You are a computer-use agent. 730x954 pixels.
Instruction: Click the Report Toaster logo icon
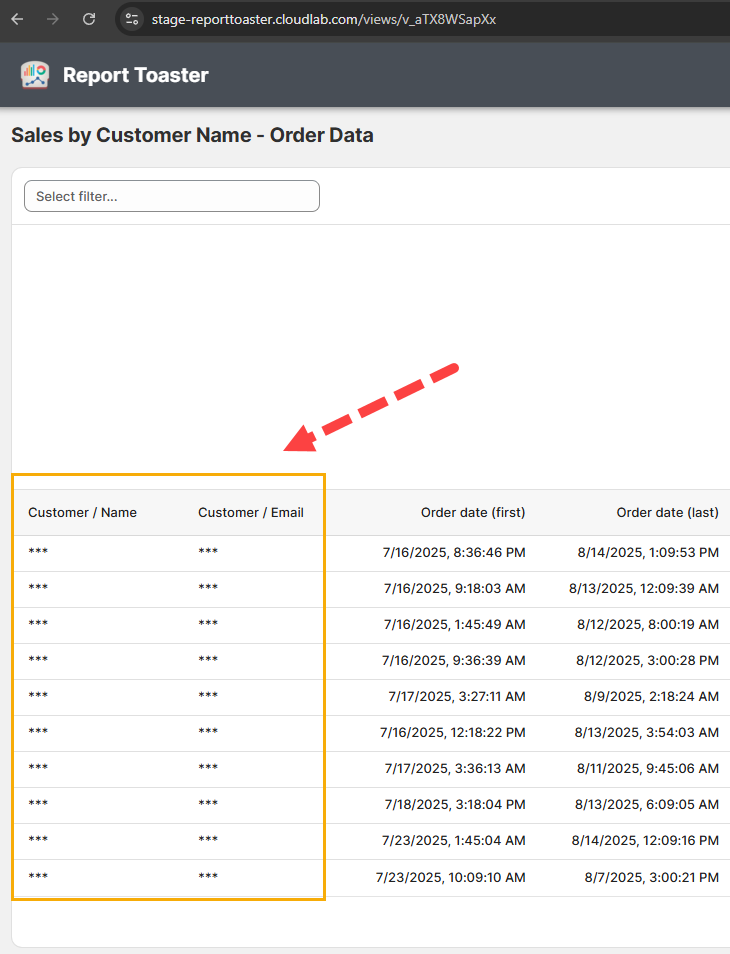tap(35, 75)
